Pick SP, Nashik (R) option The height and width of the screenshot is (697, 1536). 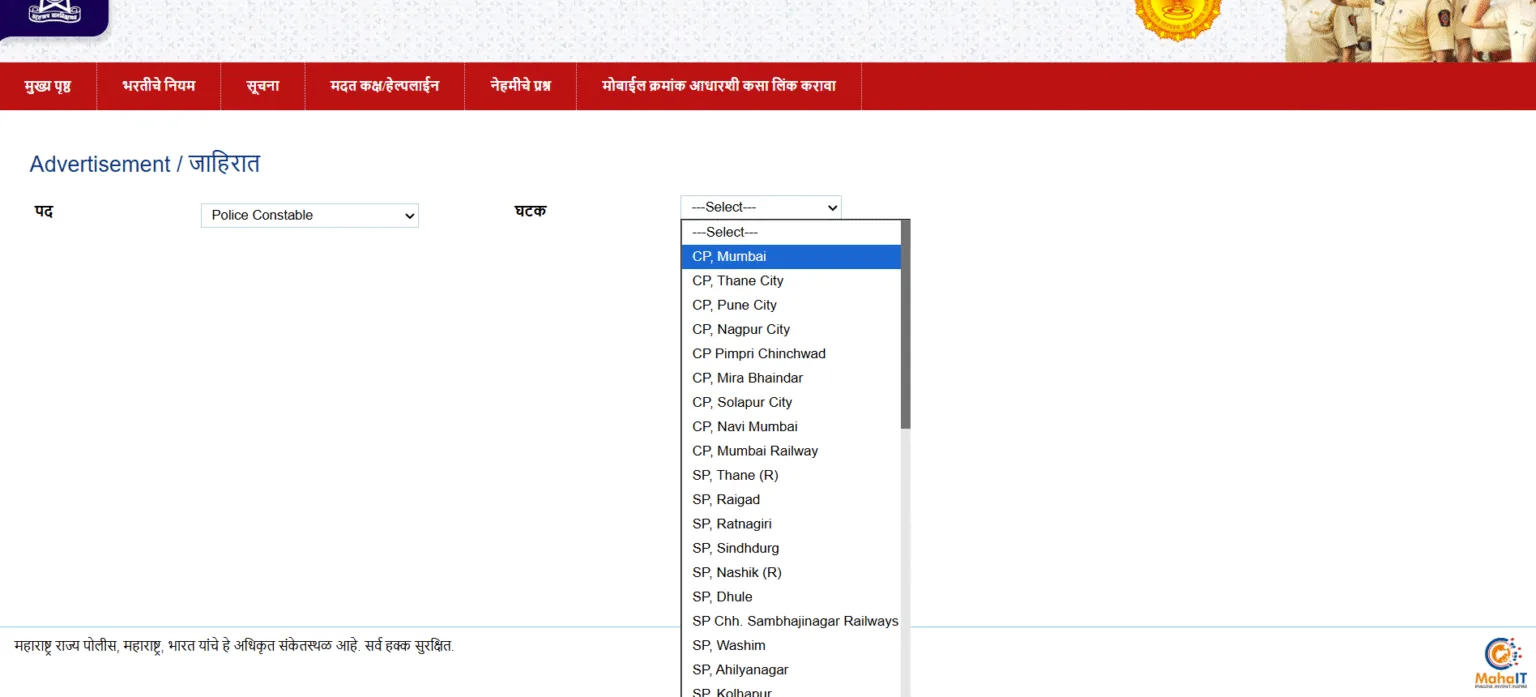point(790,573)
